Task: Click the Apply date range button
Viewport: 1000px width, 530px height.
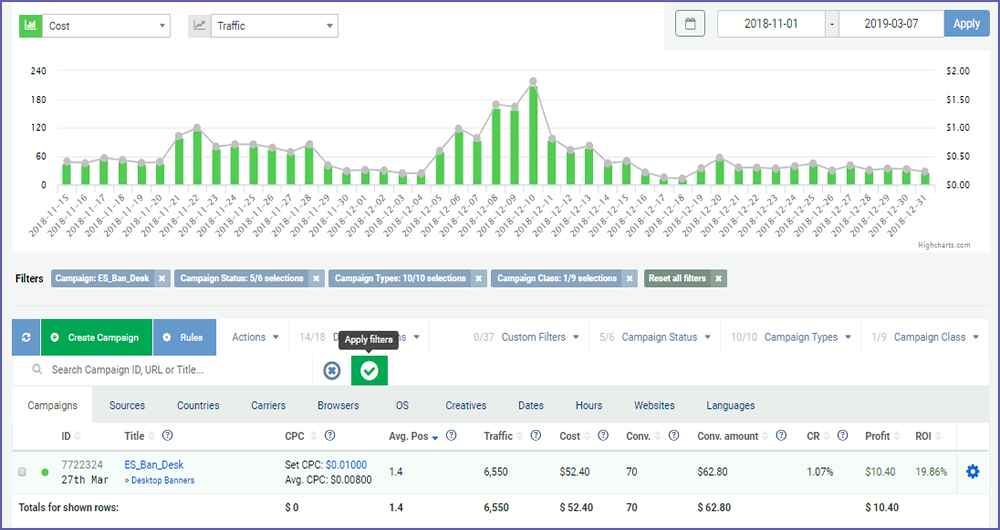Action: tap(966, 24)
